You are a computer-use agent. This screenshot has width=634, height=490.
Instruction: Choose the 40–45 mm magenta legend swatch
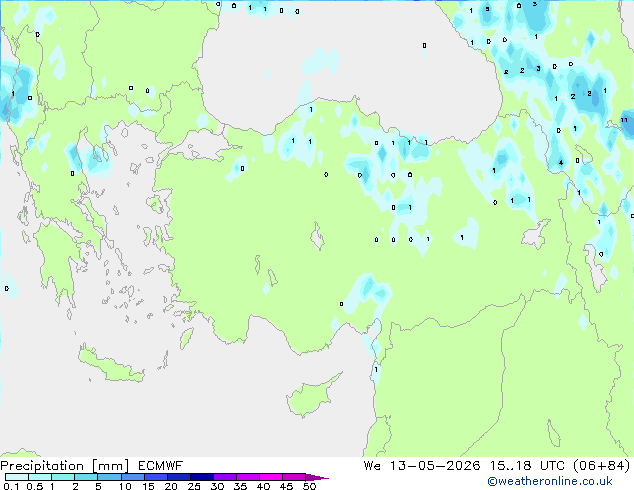271,477
